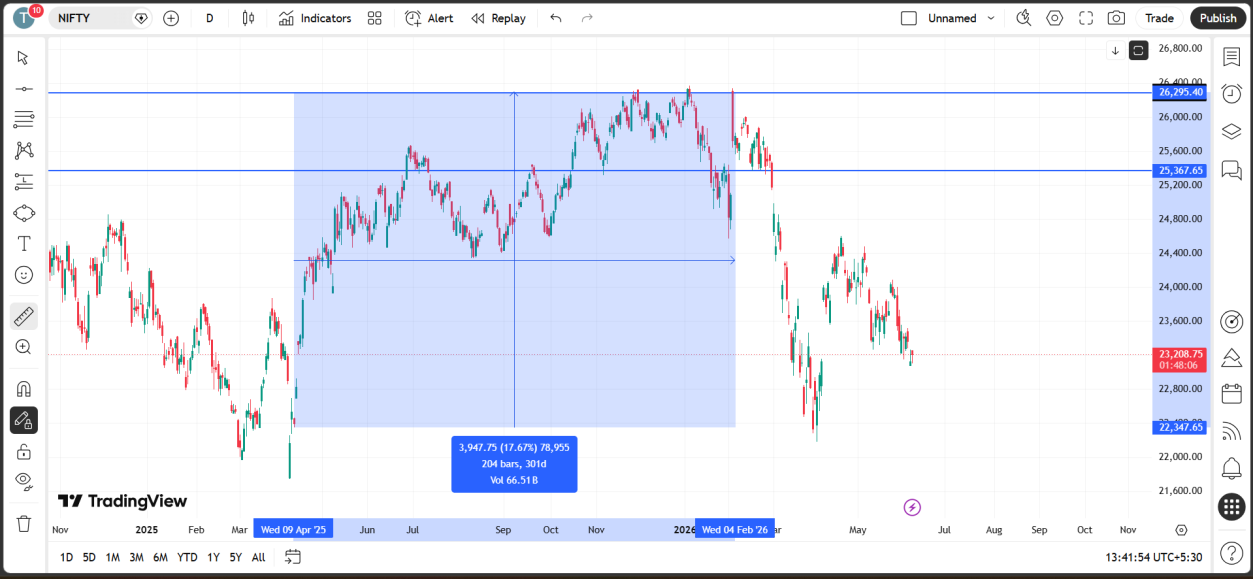The height and width of the screenshot is (579, 1253).
Task: Toggle stay in drawing mode
Action: click(23, 420)
